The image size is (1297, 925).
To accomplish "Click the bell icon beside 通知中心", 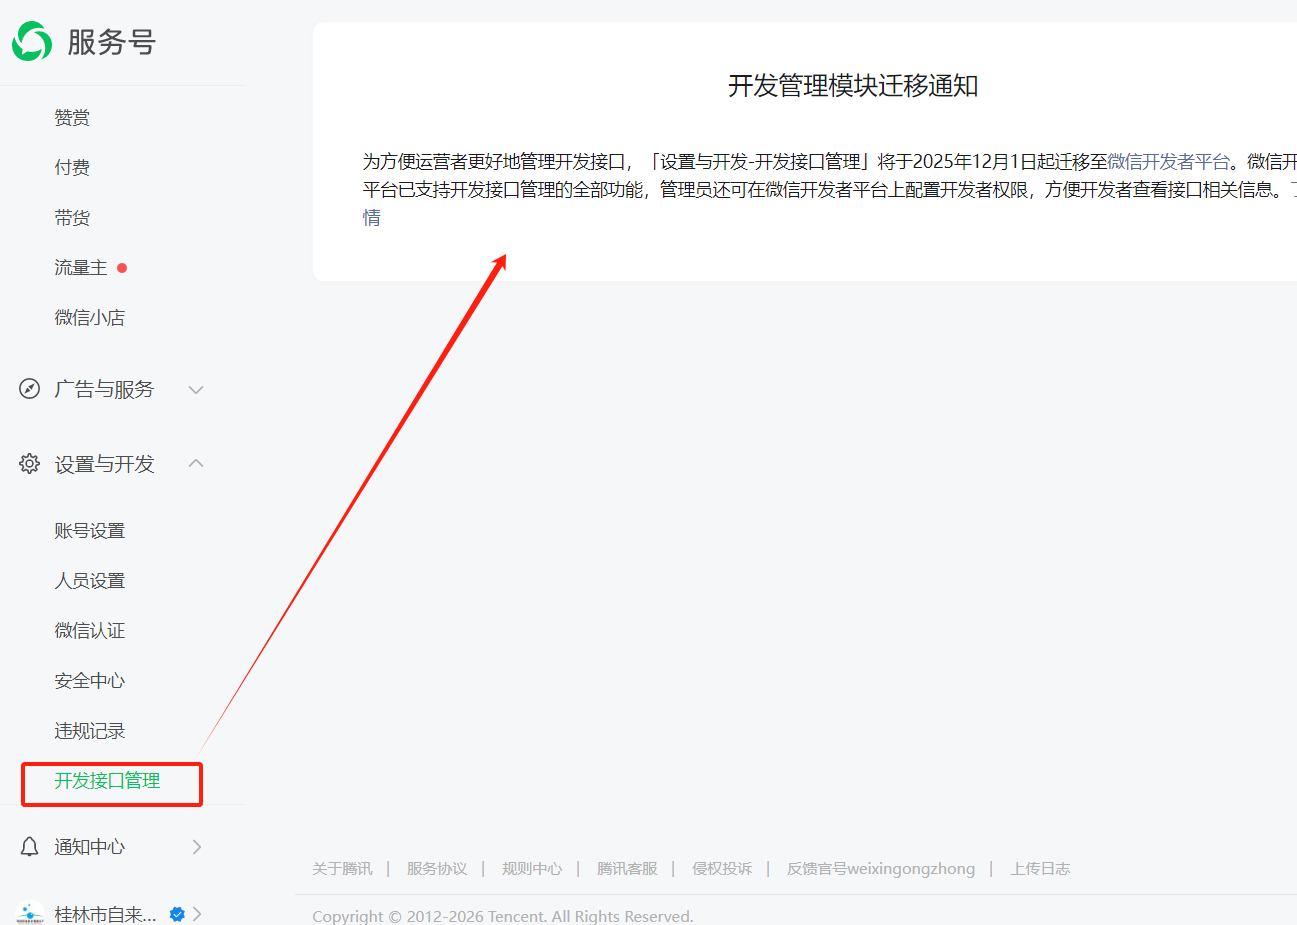I will coord(30,847).
